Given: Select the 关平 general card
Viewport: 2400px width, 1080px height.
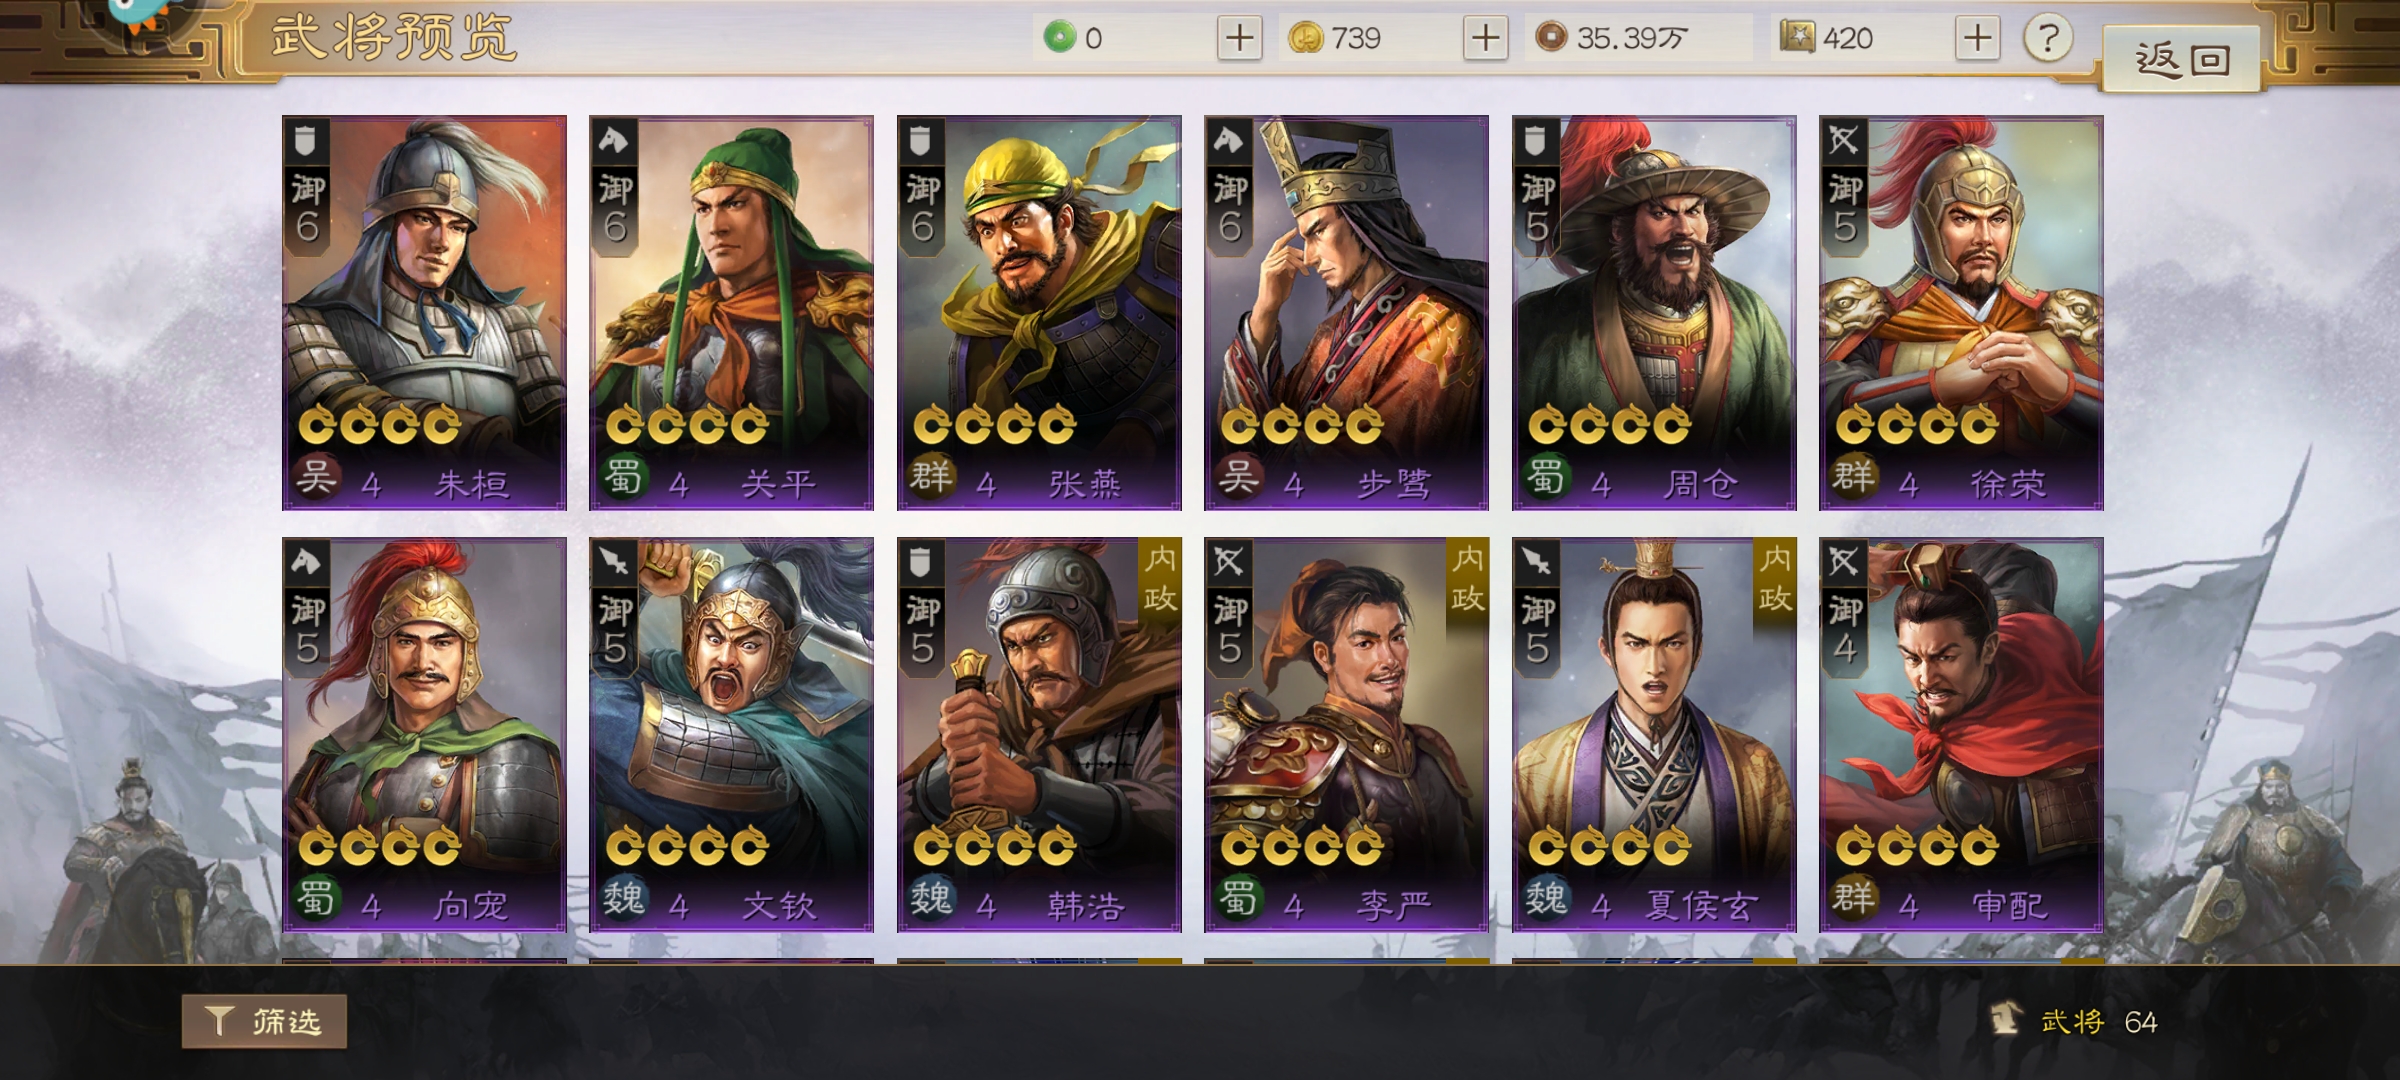Looking at the screenshot, I should [731, 313].
